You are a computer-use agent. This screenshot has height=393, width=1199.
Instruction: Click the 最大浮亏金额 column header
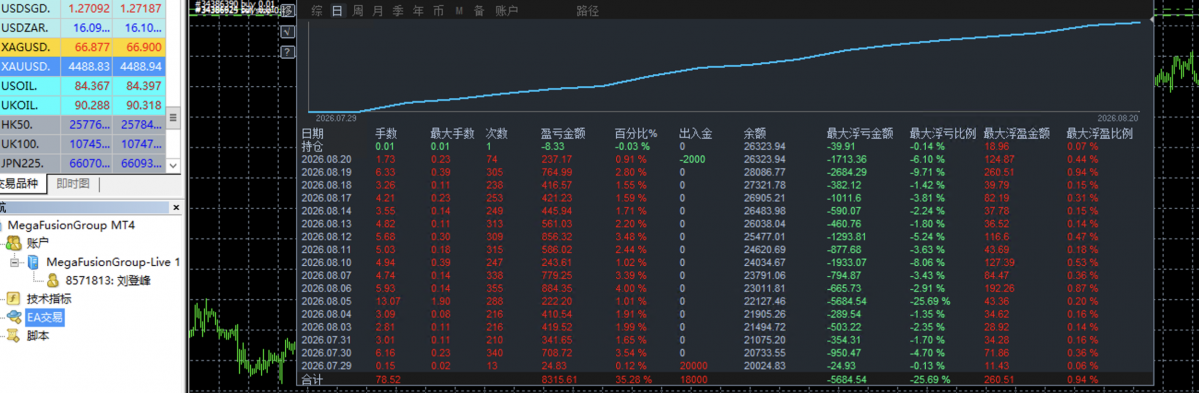click(859, 133)
